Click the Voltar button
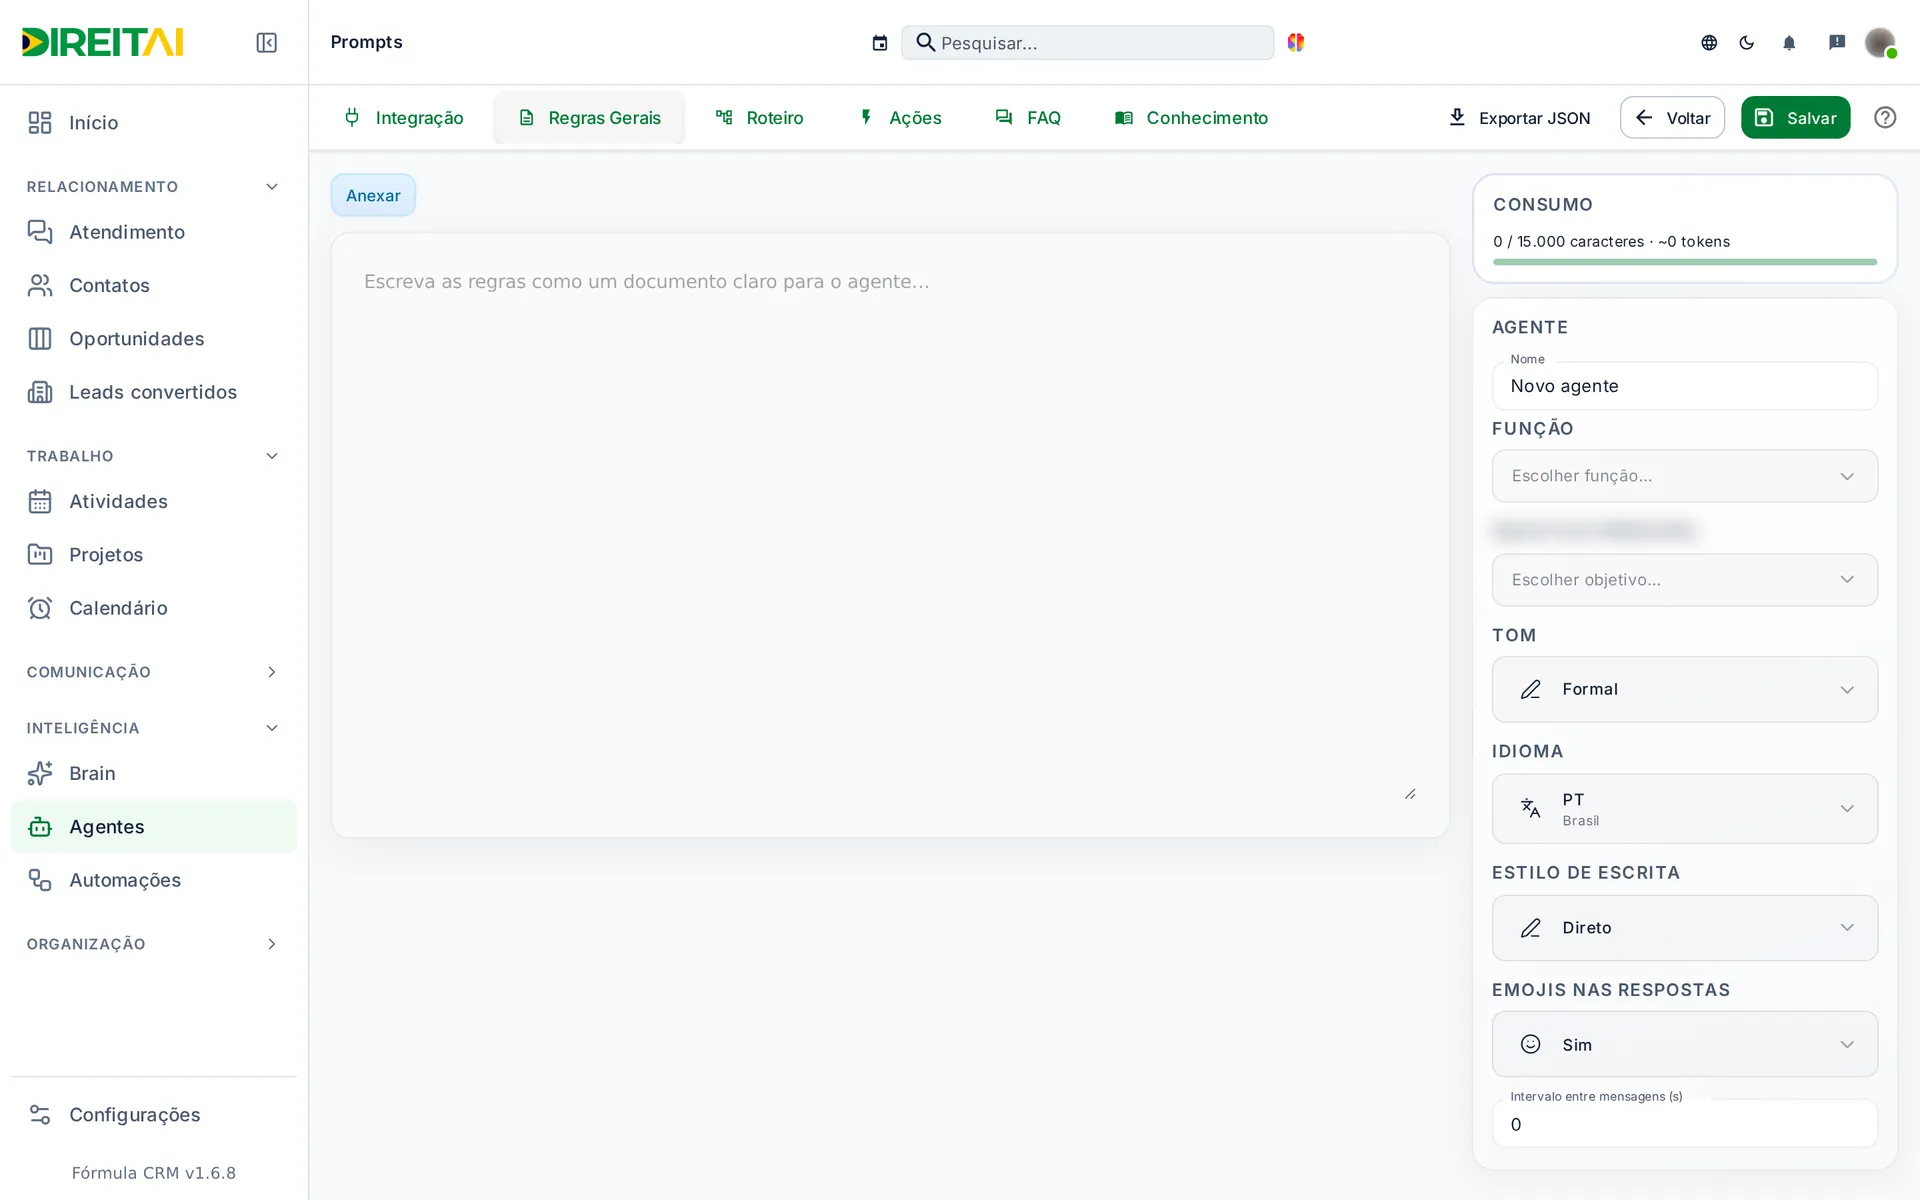Screen dimensions: 1920x1200 coord(1672,118)
